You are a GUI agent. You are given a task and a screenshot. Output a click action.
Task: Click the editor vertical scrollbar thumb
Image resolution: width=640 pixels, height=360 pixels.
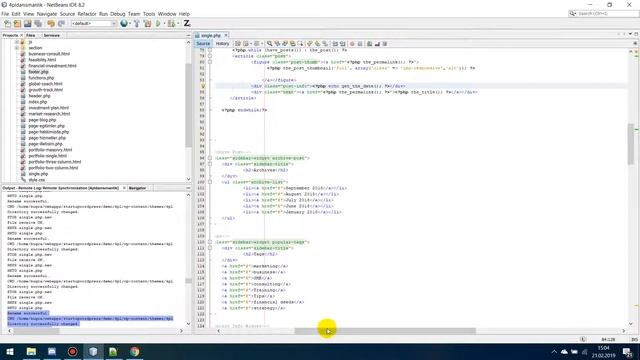[x=631, y=144]
